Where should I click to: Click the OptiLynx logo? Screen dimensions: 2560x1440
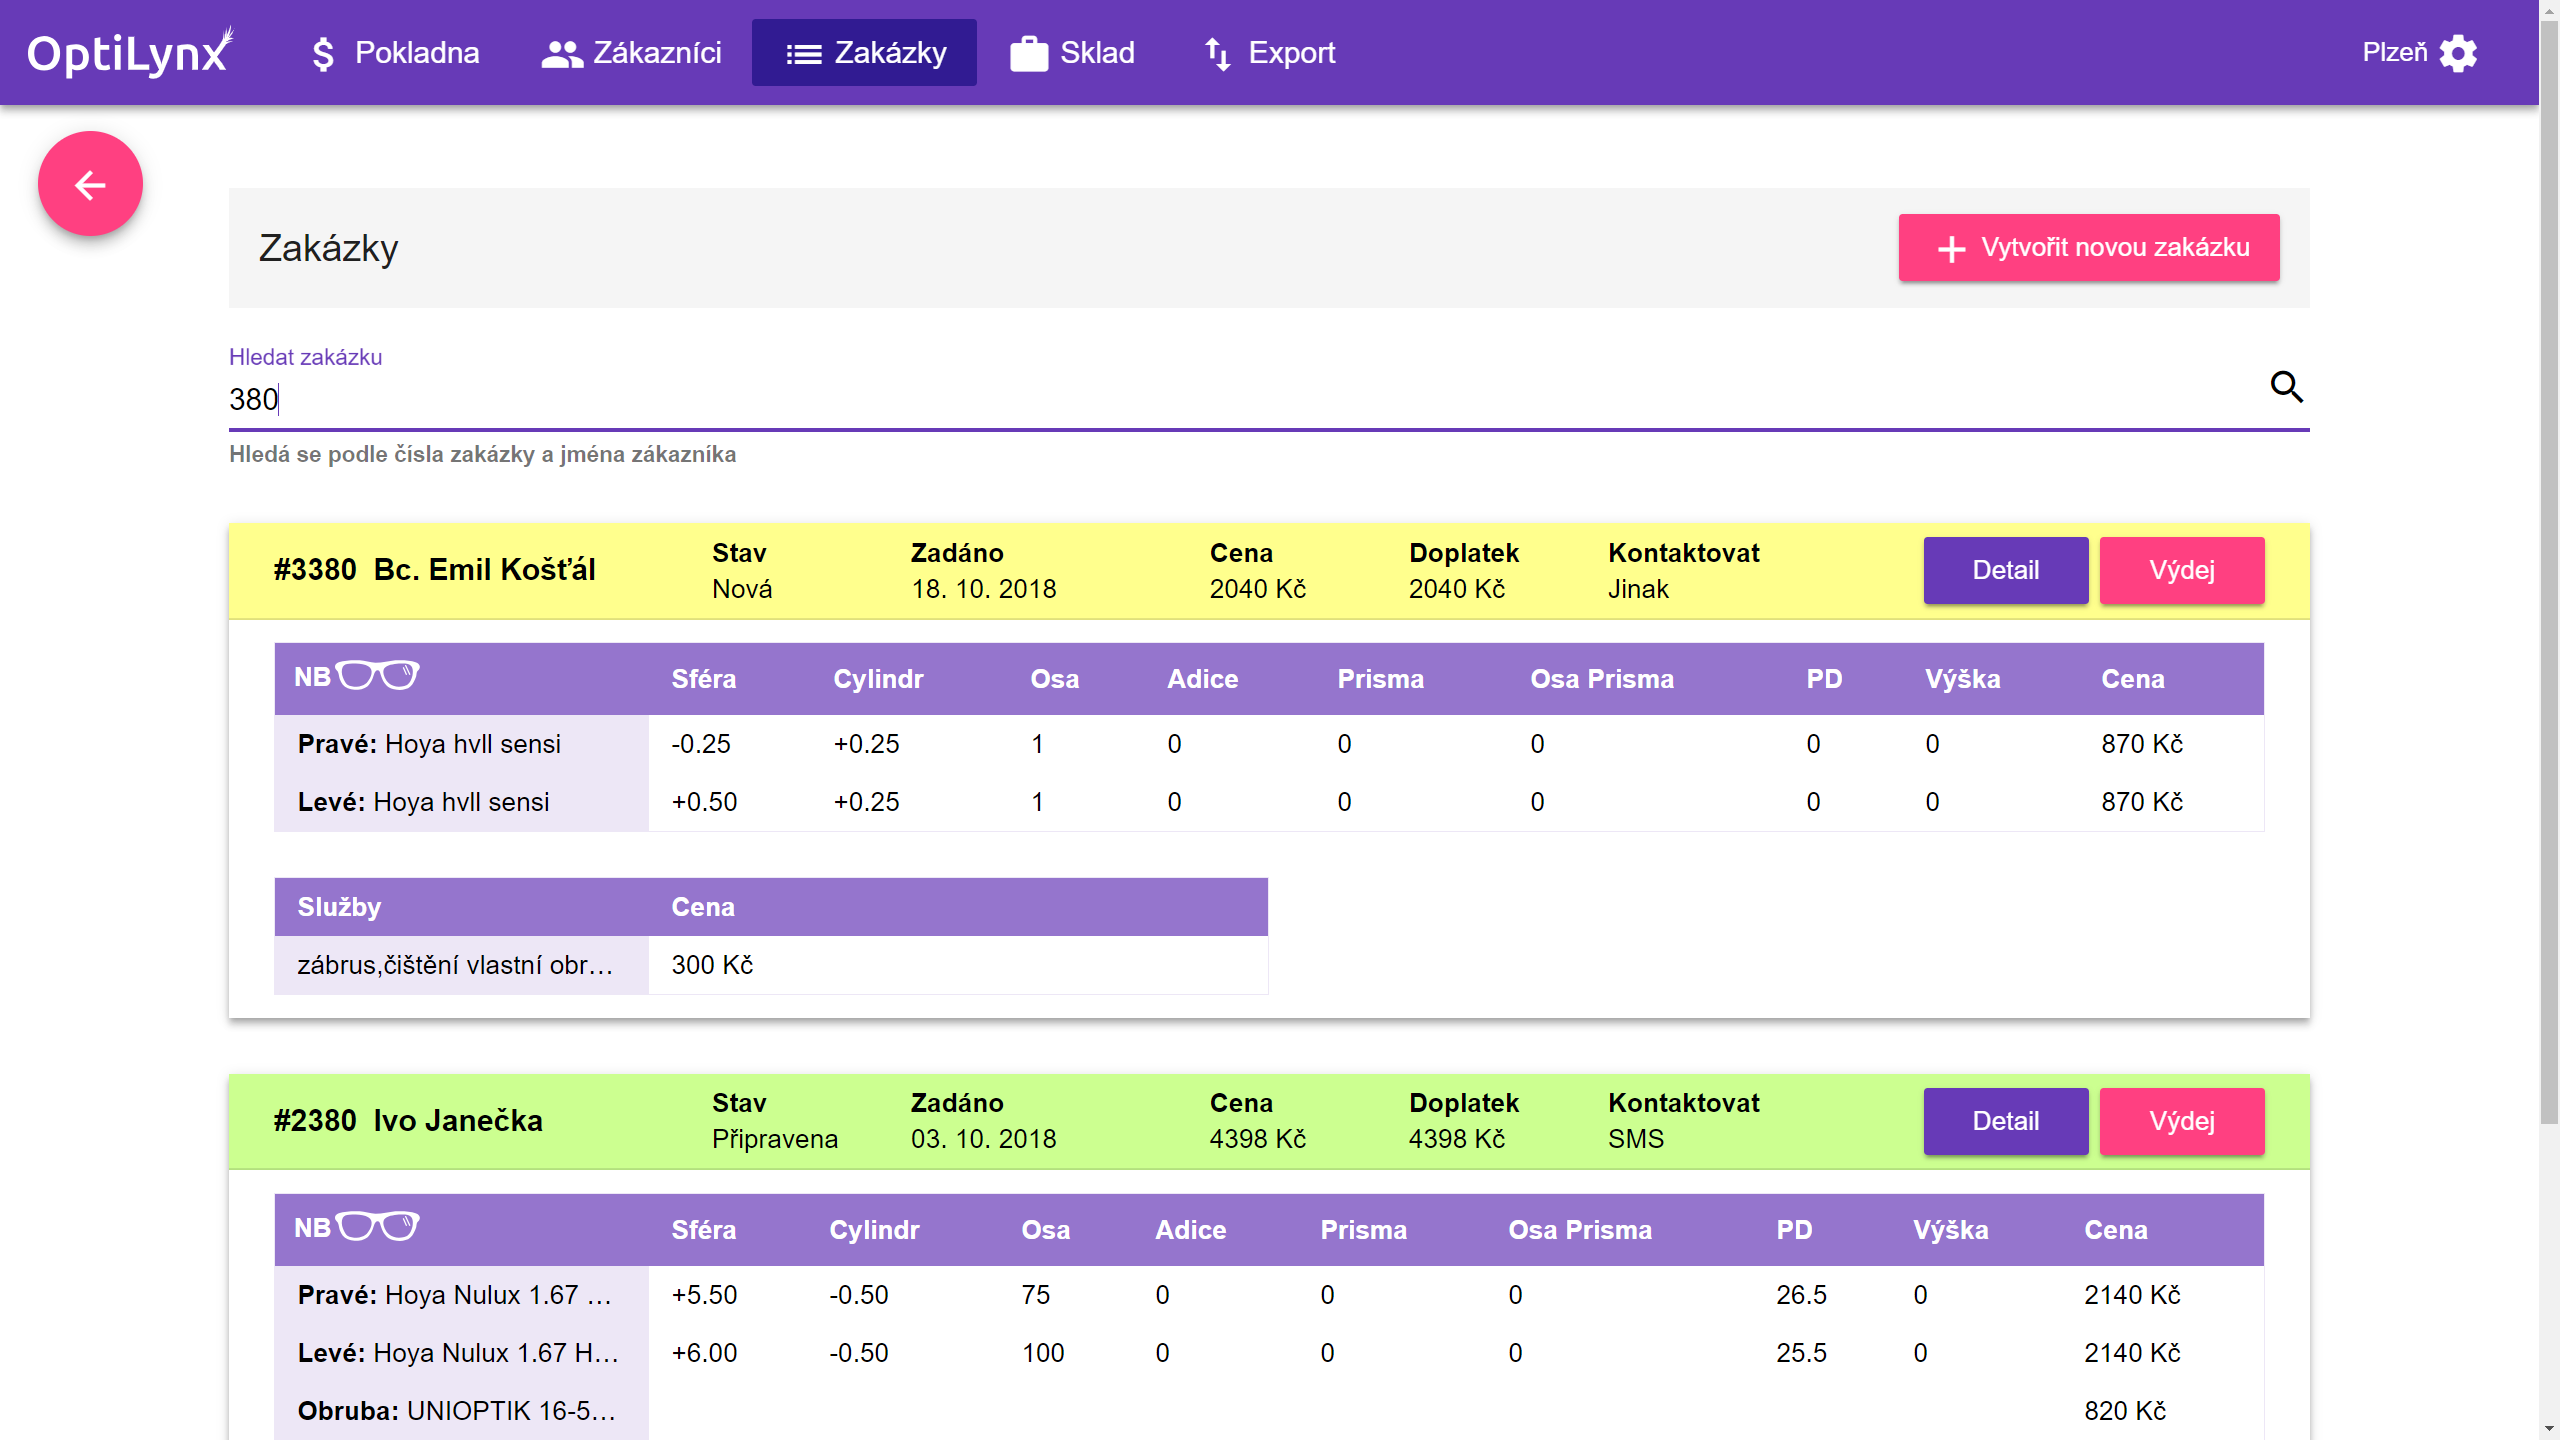point(130,53)
